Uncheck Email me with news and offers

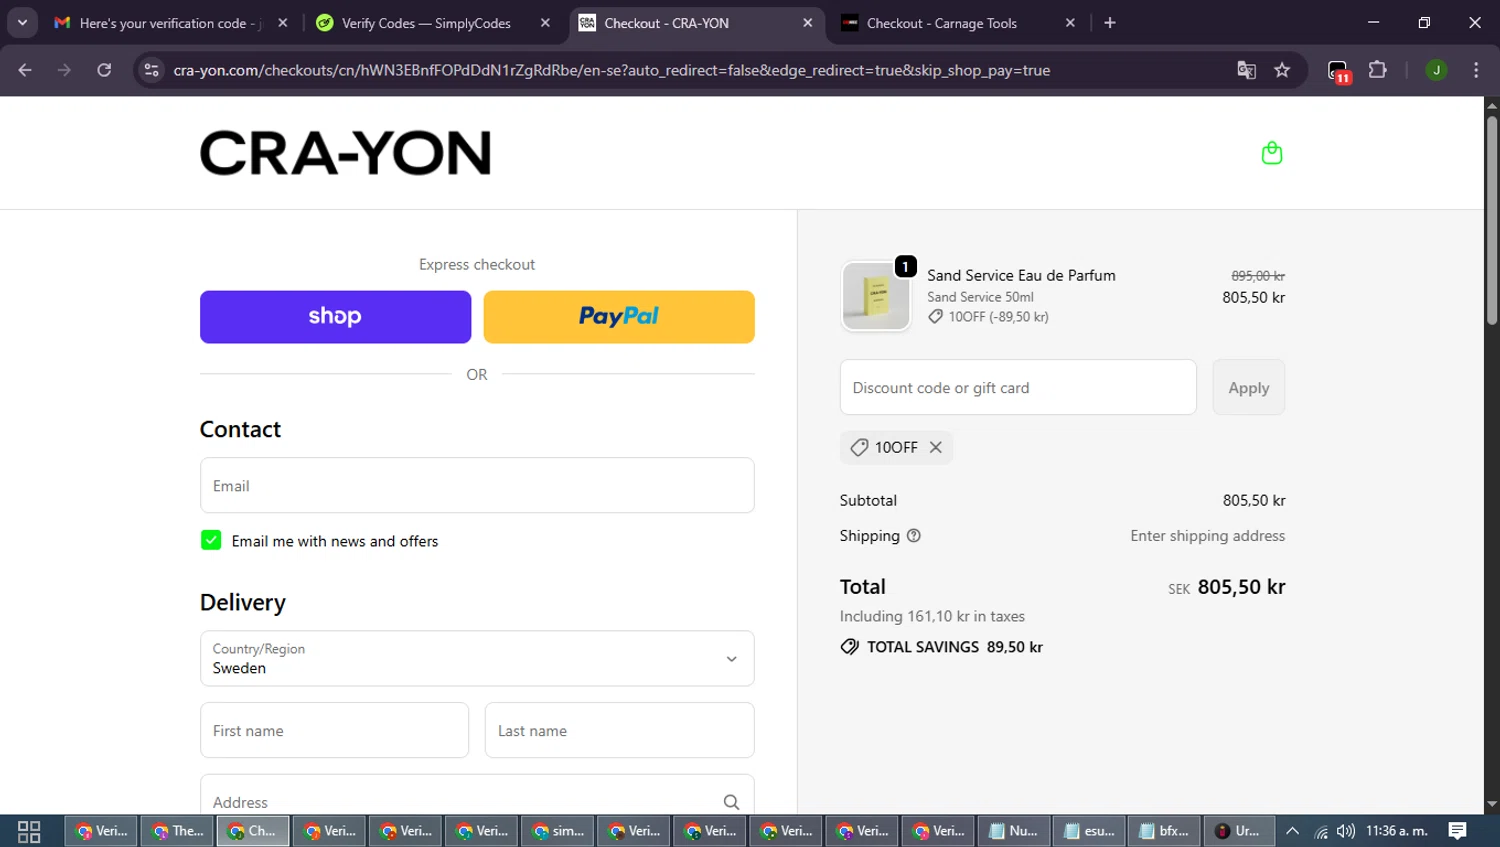pos(211,540)
